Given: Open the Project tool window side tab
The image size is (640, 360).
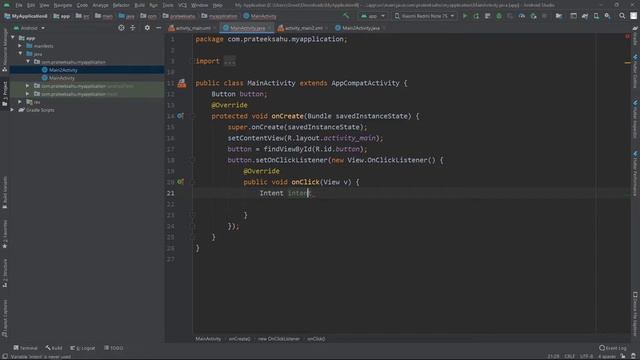Looking at the screenshot, I should (x=4, y=94).
